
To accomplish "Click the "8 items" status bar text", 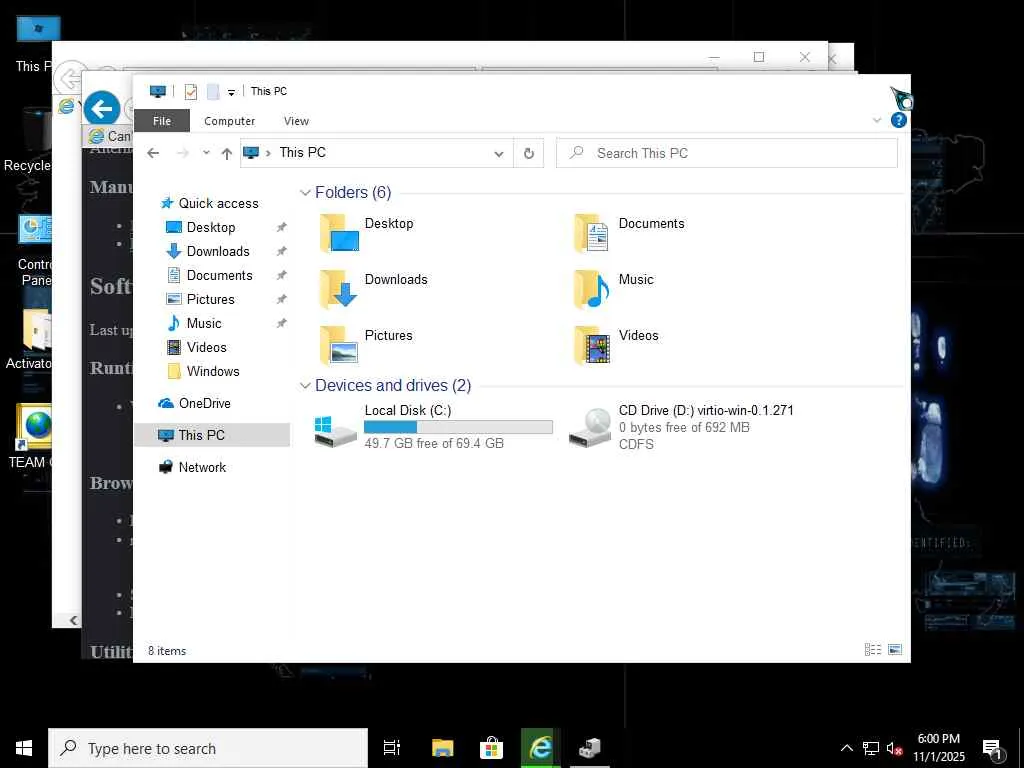I will [167, 651].
